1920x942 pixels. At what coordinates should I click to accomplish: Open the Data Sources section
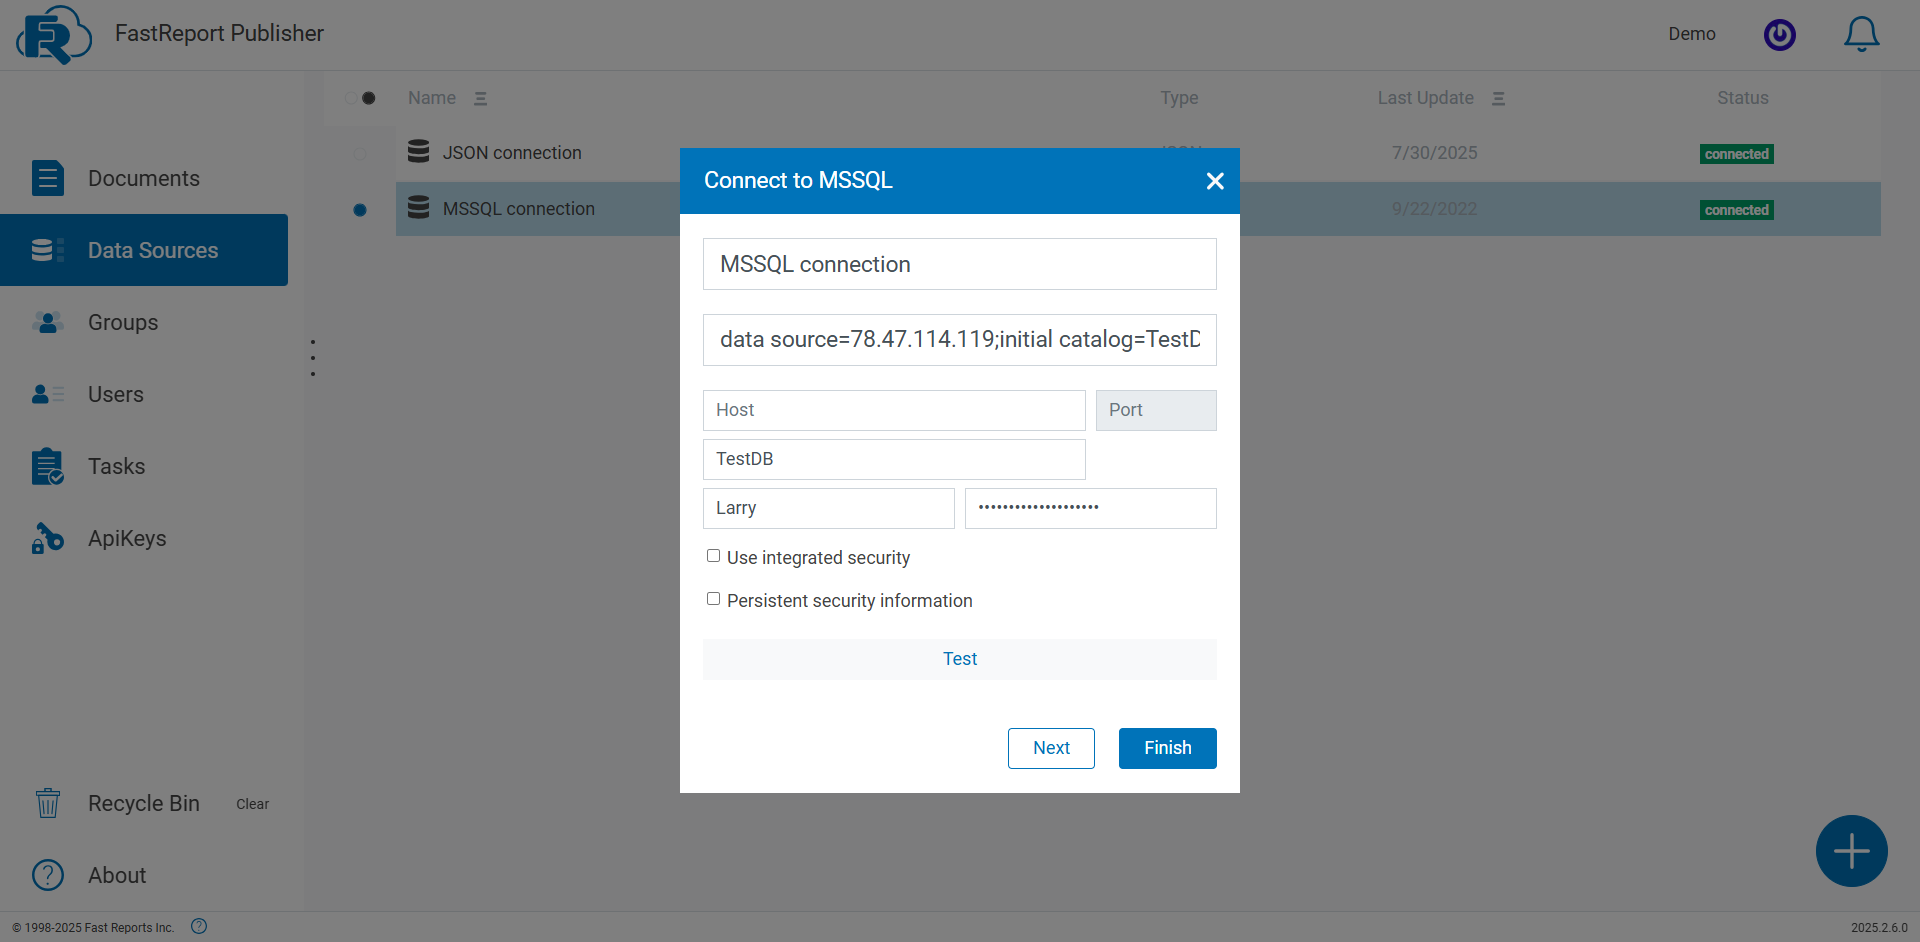coord(144,250)
